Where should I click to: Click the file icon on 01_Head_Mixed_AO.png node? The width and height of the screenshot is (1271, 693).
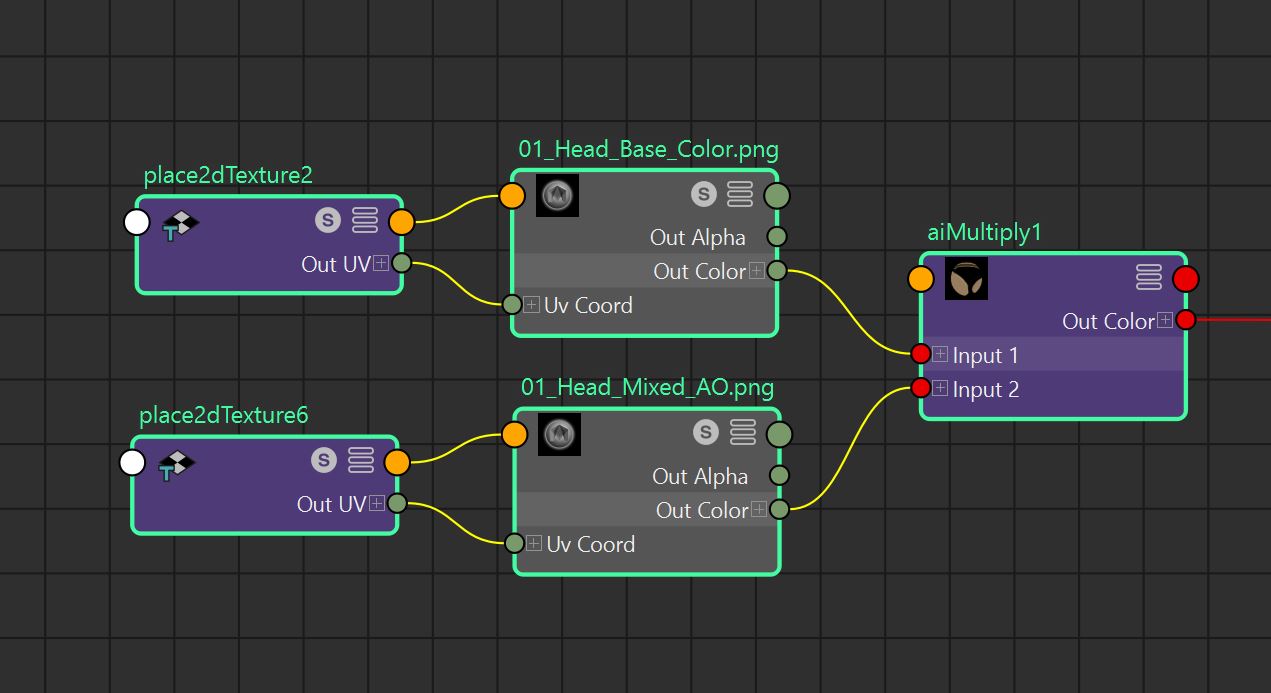pos(559,434)
